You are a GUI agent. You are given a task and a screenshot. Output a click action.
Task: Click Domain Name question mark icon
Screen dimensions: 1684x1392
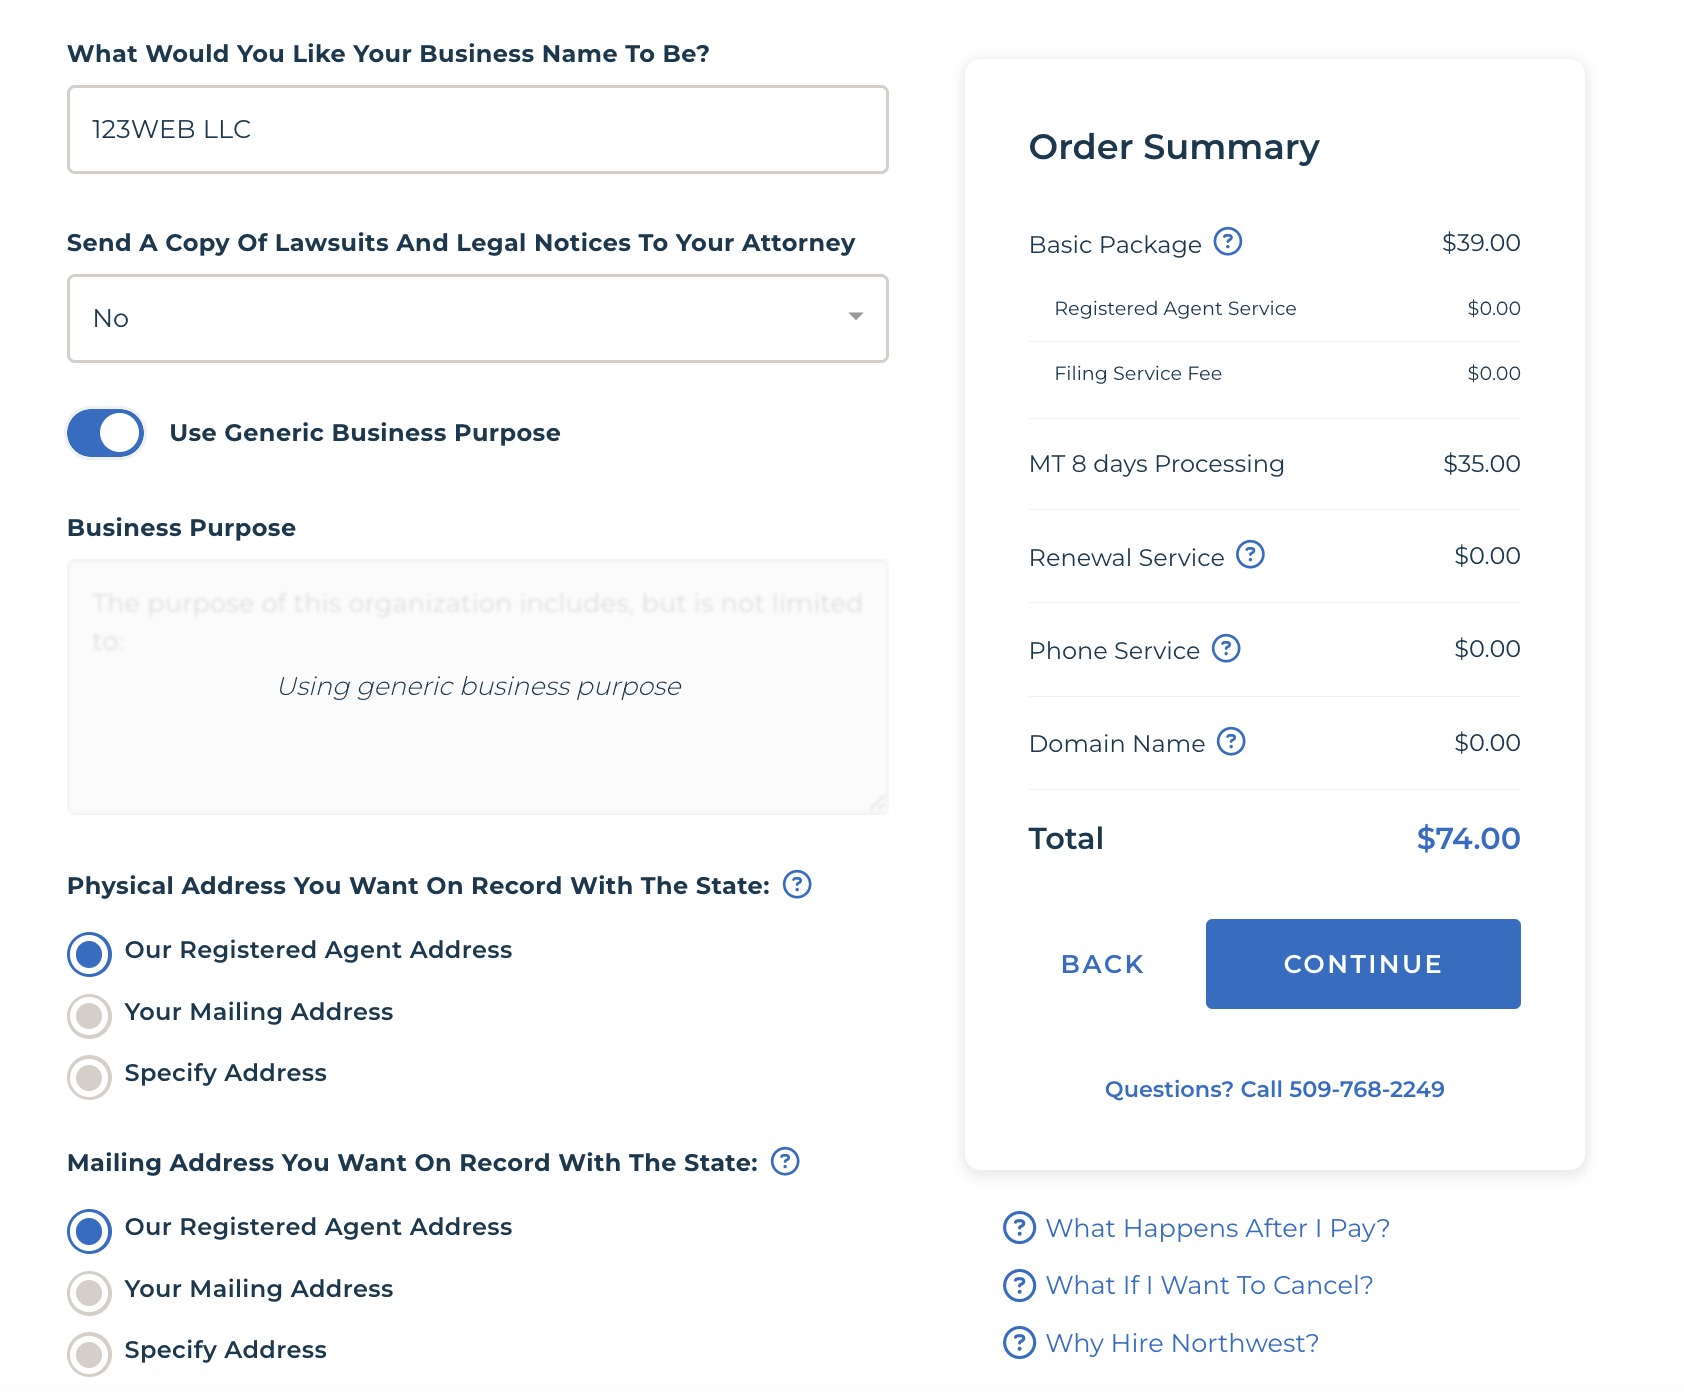click(1231, 742)
